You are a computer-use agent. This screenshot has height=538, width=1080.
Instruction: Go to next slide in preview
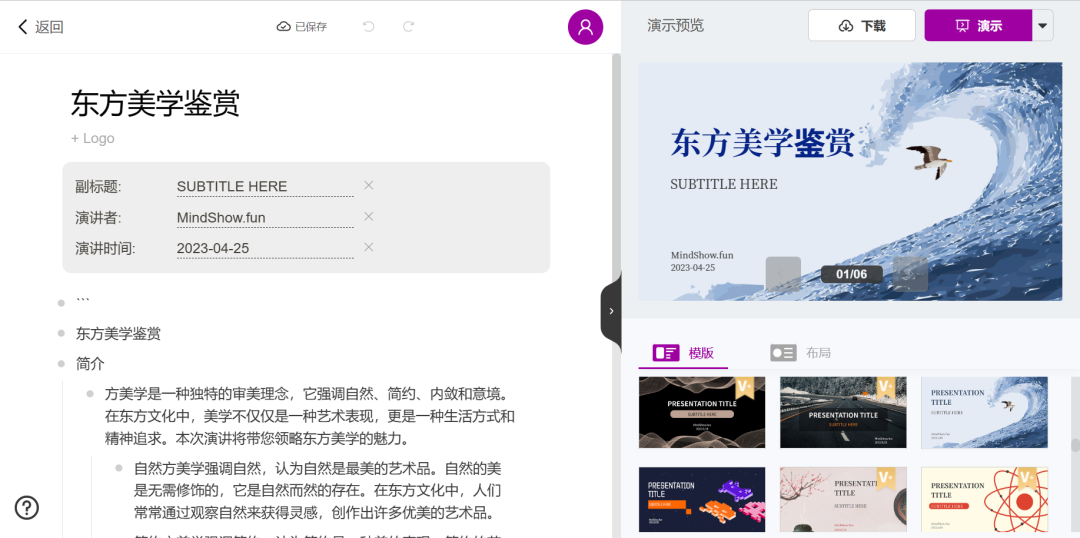click(910, 274)
